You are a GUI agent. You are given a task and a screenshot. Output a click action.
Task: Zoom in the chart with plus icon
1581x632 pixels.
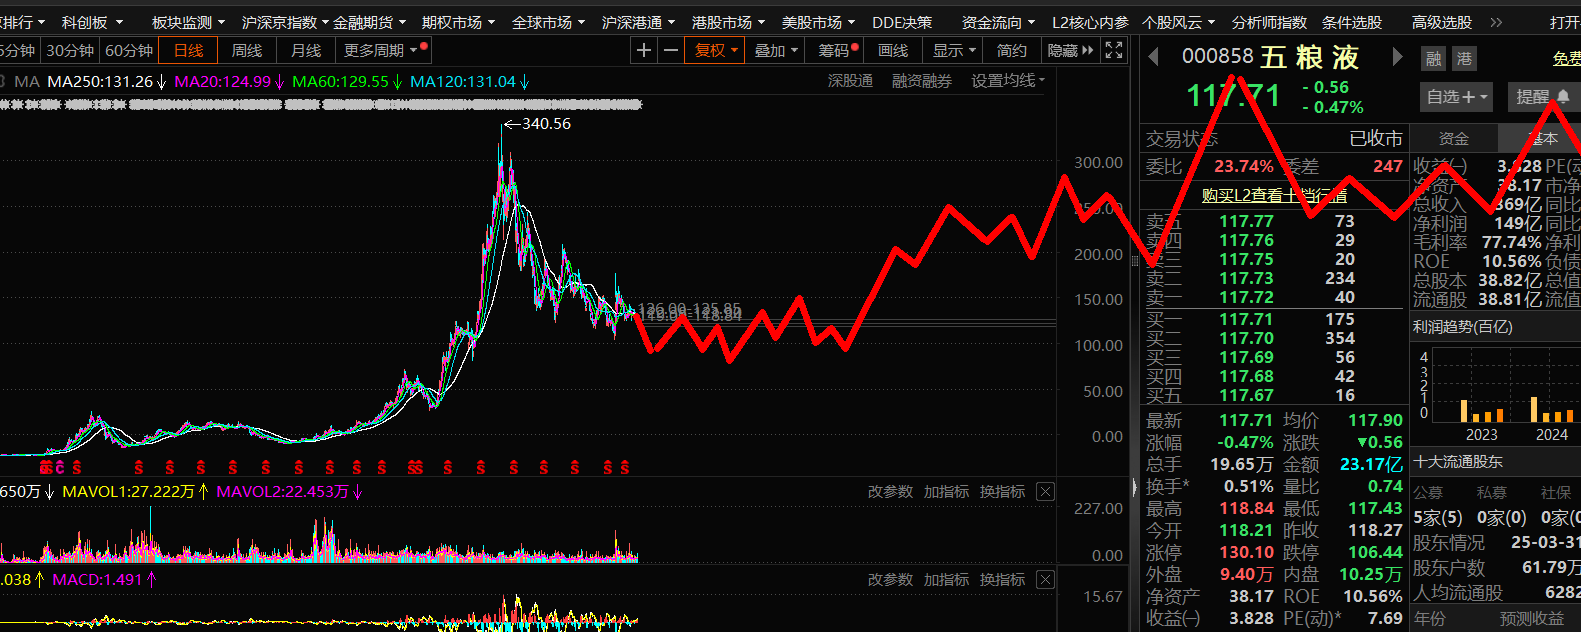pyautogui.click(x=644, y=50)
